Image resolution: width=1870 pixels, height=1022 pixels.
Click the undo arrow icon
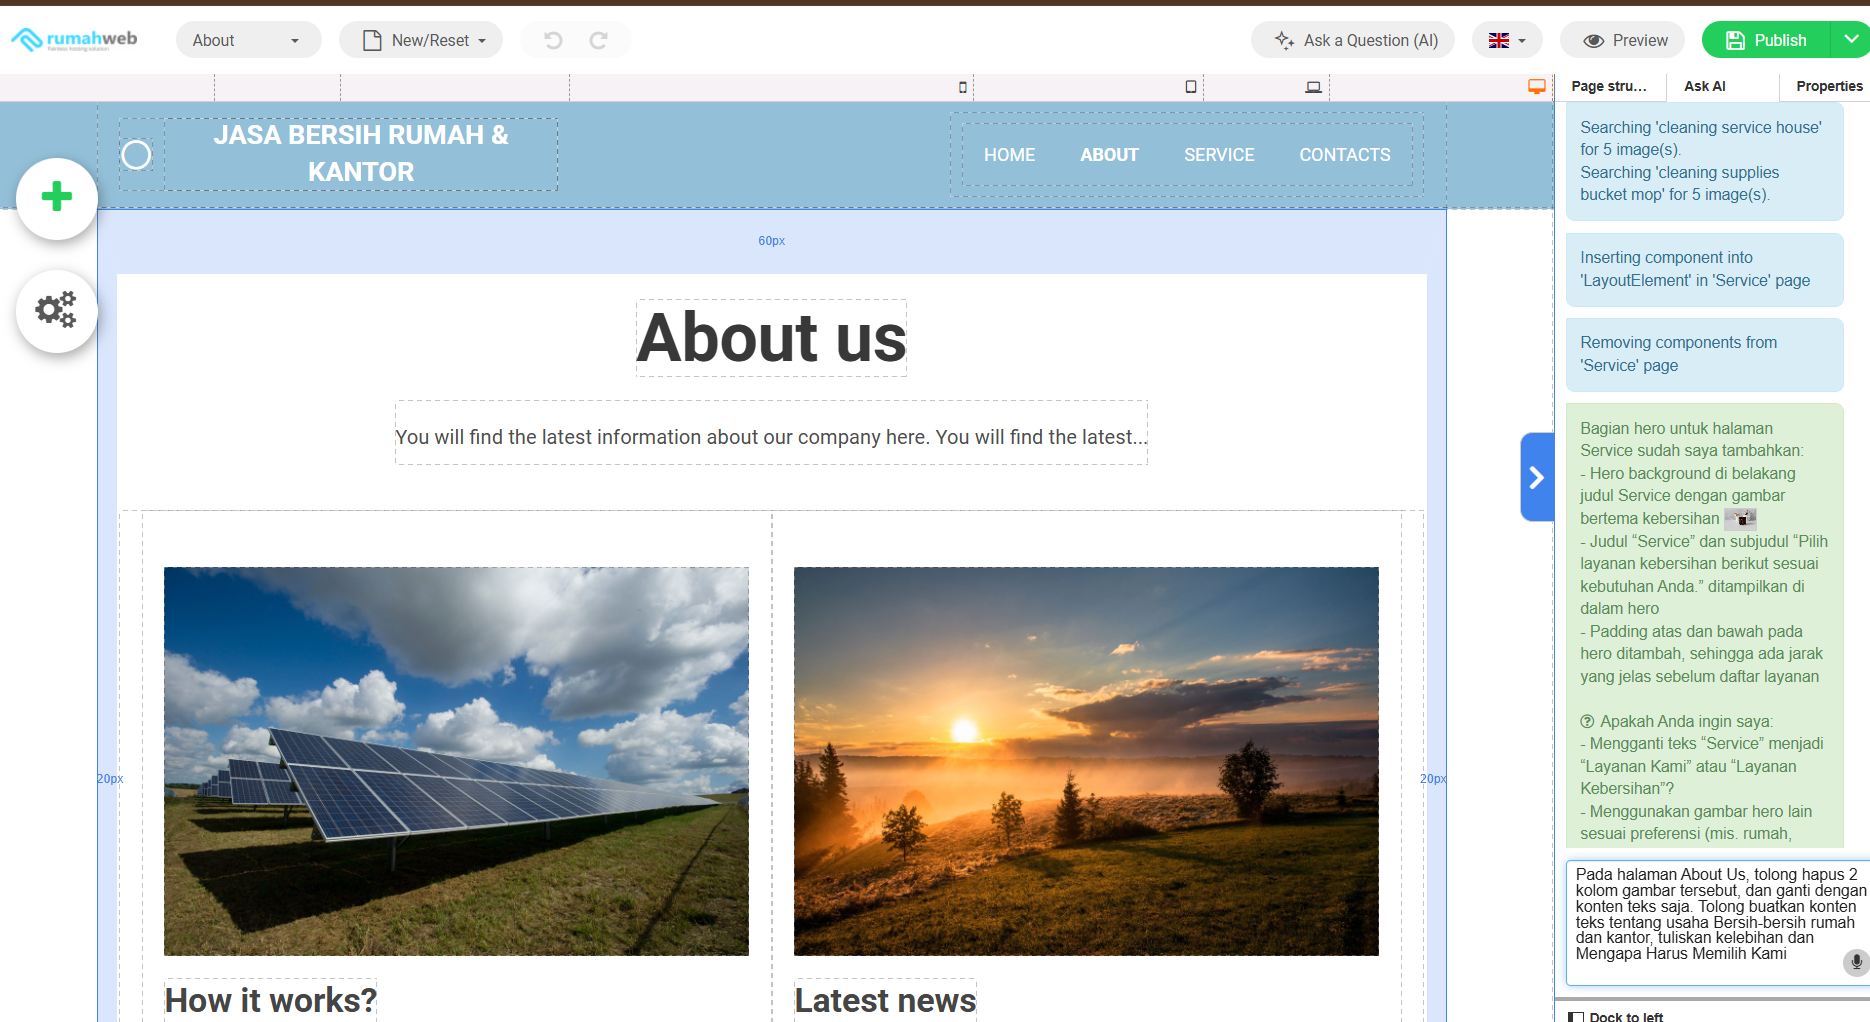click(x=553, y=40)
